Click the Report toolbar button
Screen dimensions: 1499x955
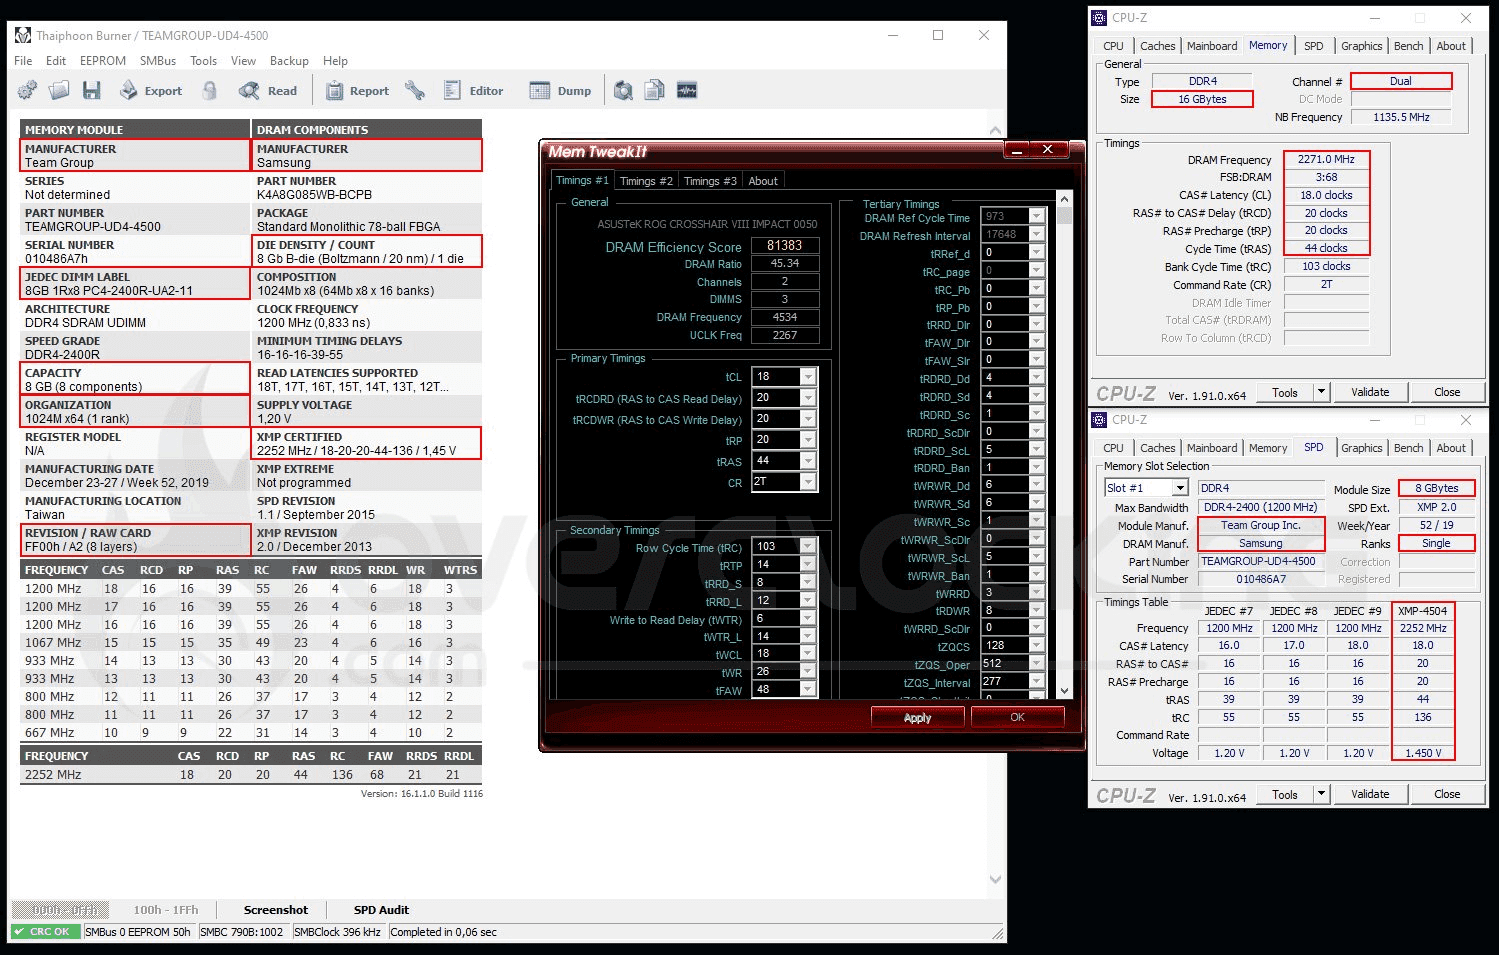(x=357, y=91)
